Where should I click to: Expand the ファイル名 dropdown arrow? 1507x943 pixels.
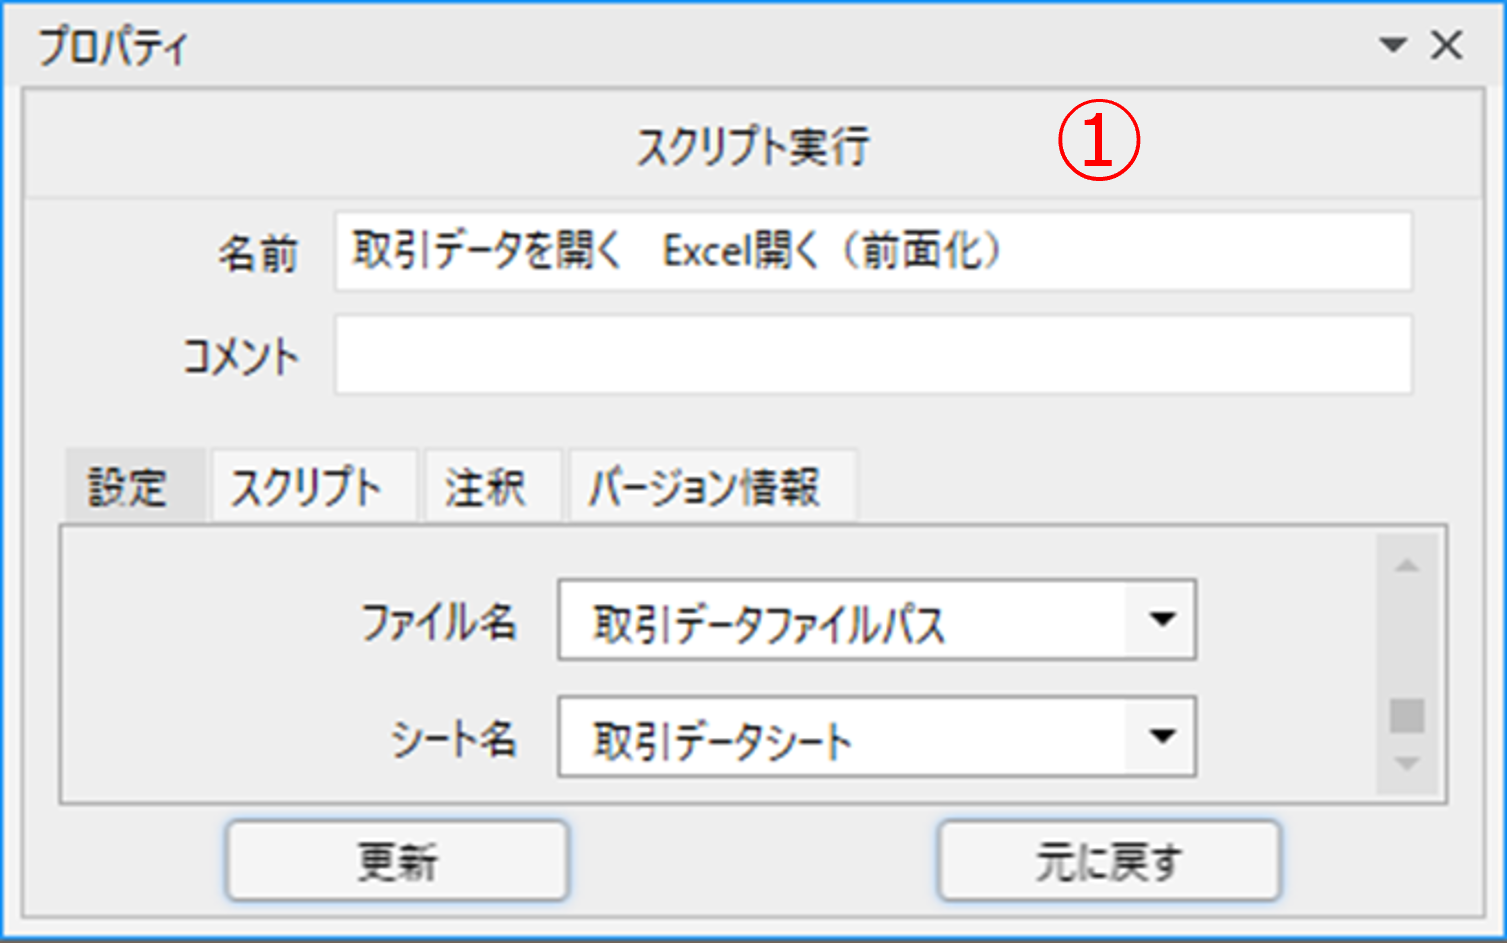[1161, 620]
